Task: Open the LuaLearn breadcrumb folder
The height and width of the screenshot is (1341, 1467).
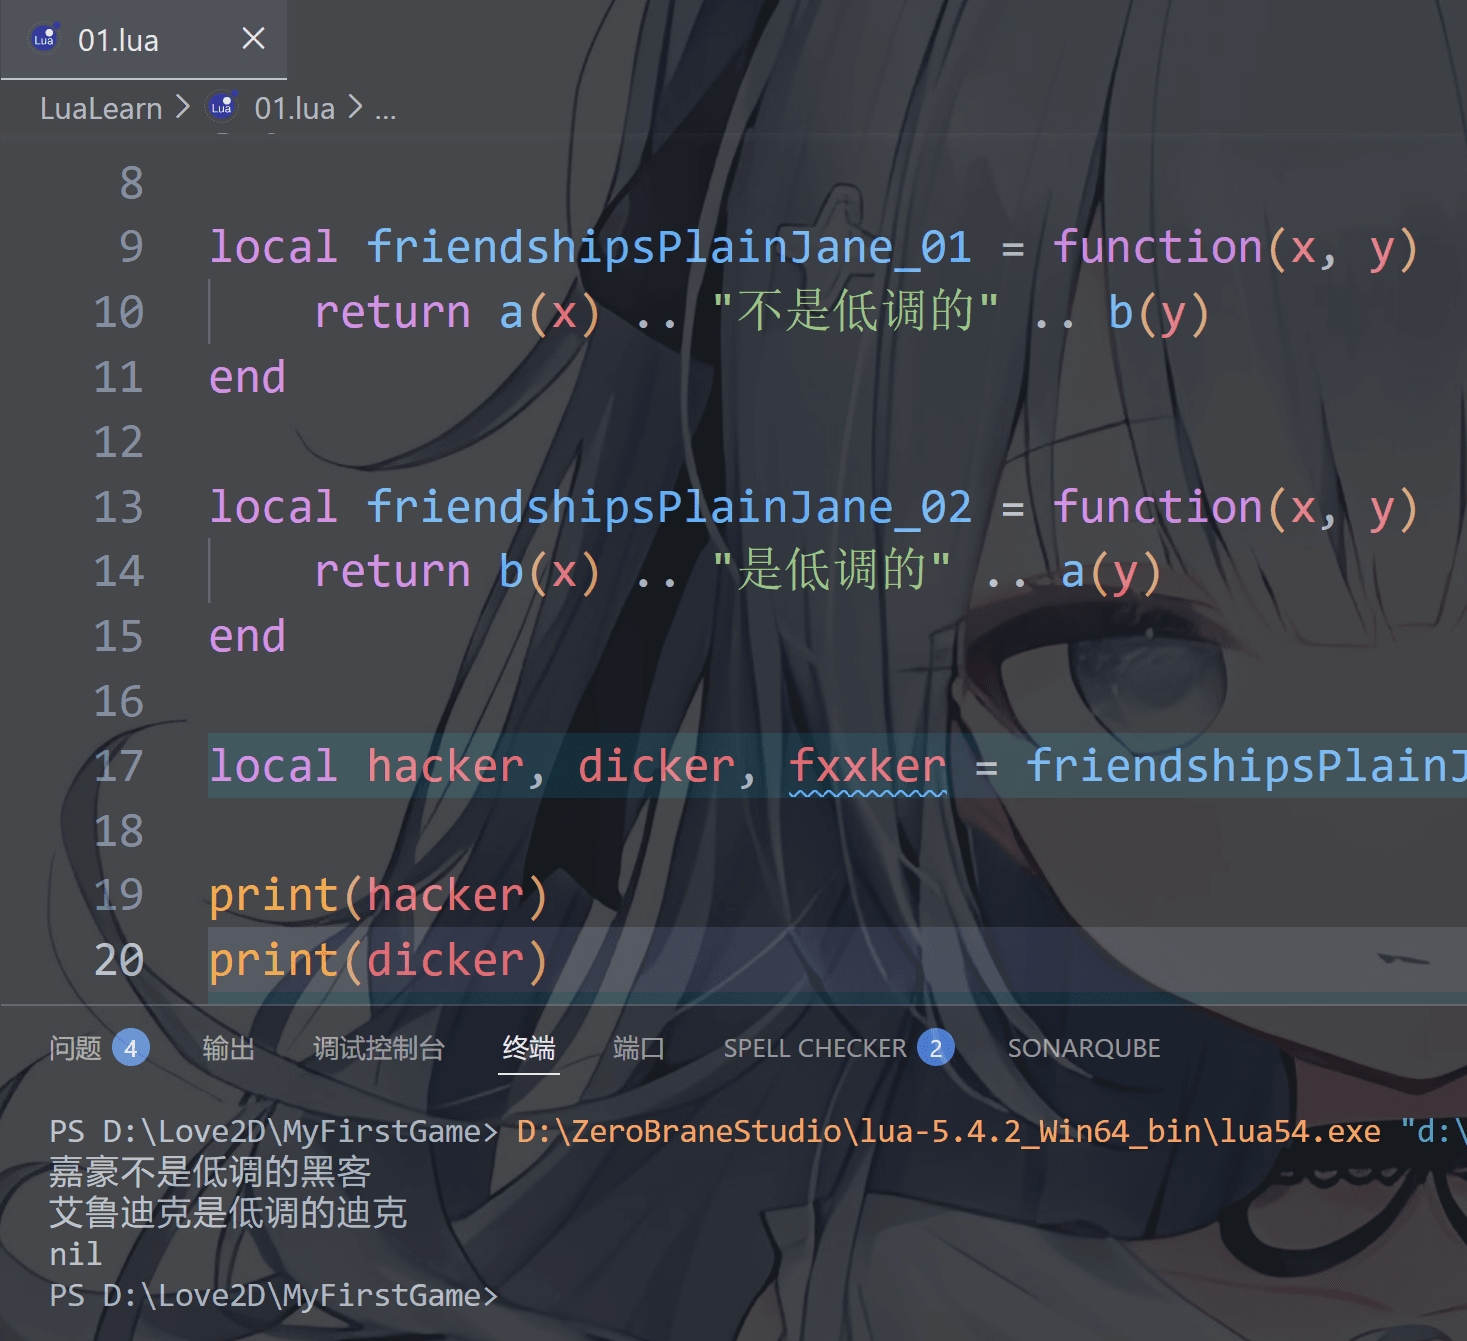Action: click(x=100, y=108)
